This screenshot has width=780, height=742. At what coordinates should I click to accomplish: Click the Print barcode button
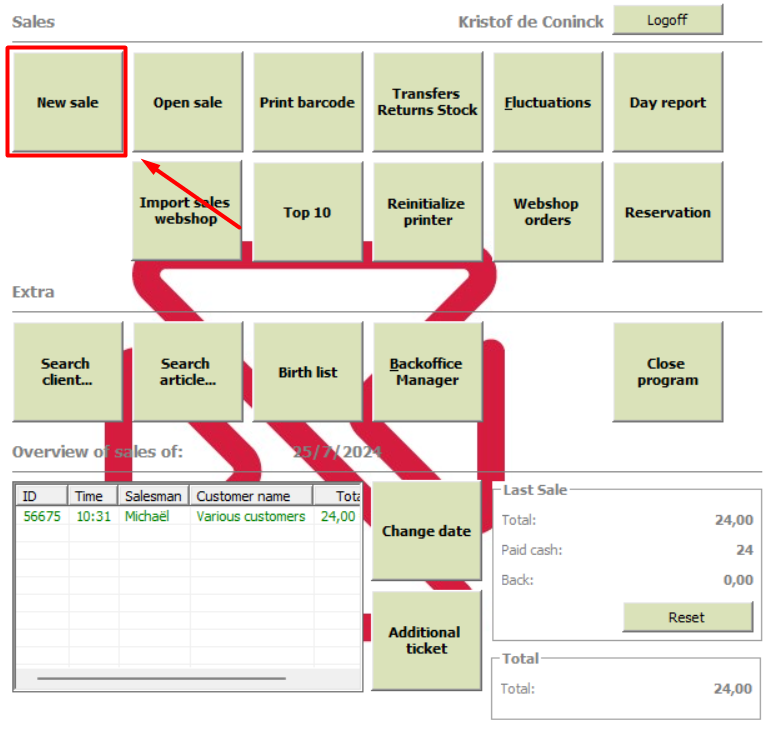pyautogui.click(x=307, y=102)
